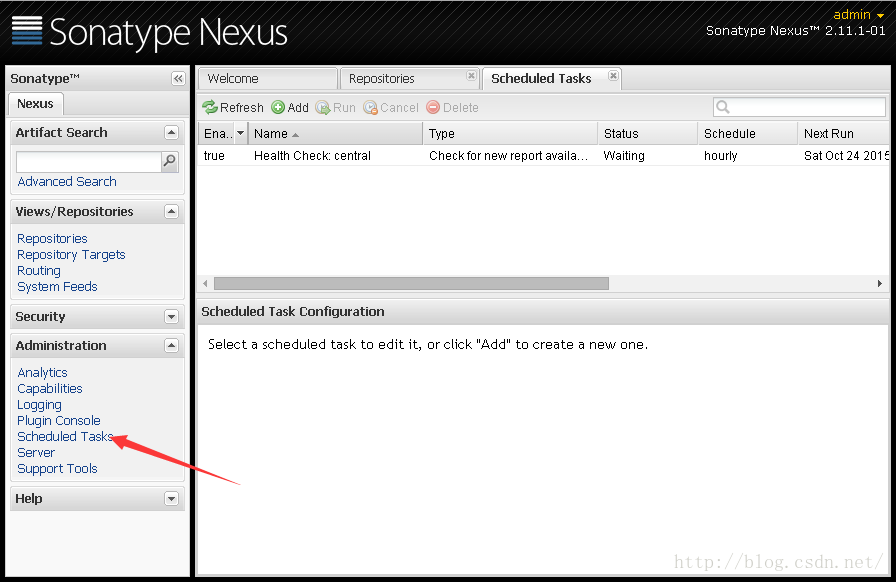This screenshot has width=896, height=582.
Task: Click the Artifact Search magnifier icon
Action: tap(170, 161)
